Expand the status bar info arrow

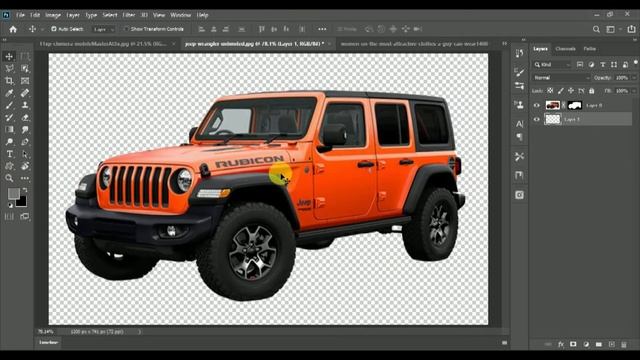pos(140,332)
